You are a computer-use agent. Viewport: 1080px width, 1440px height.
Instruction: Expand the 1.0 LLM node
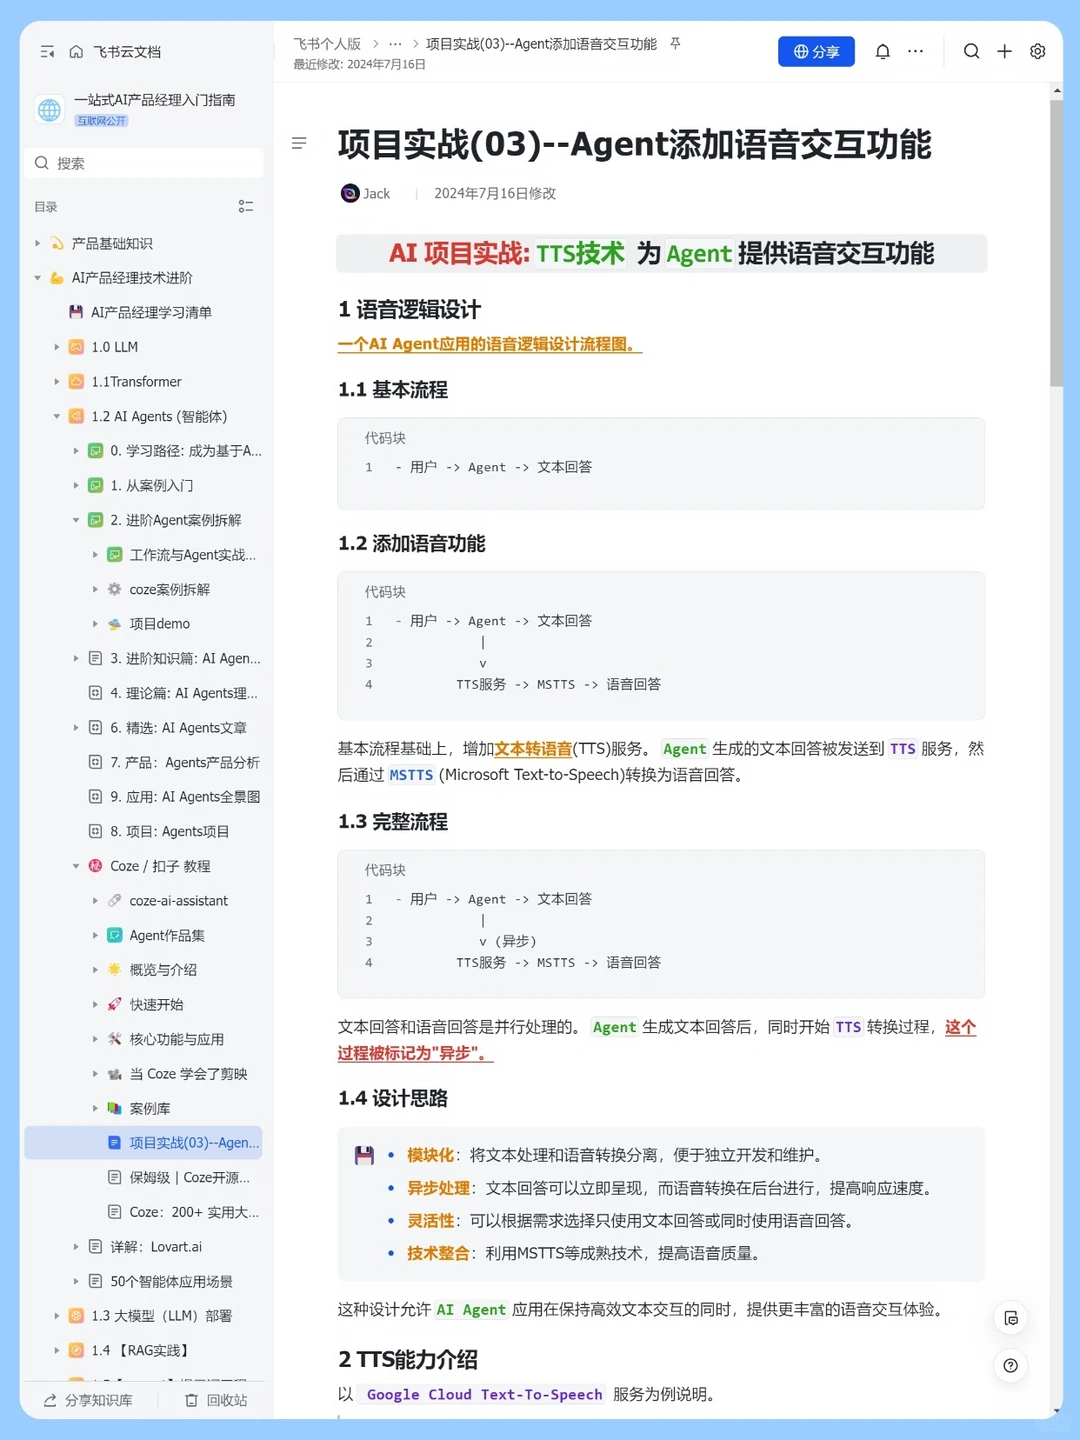click(x=57, y=347)
